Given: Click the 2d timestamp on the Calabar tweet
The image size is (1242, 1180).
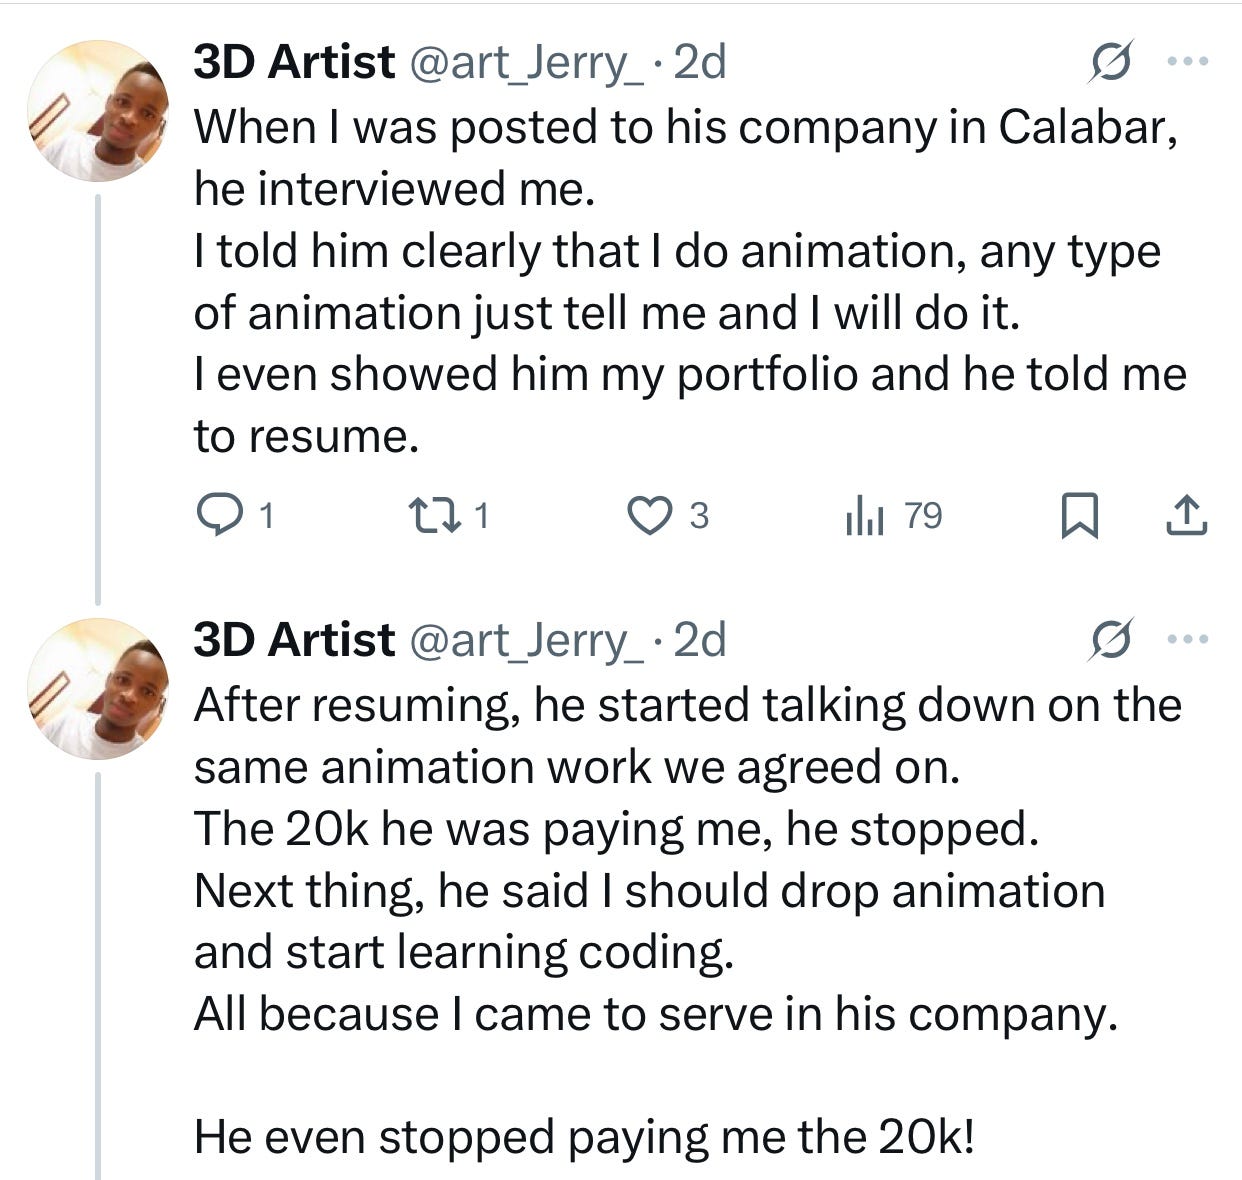Looking at the screenshot, I should pyautogui.click(x=699, y=63).
